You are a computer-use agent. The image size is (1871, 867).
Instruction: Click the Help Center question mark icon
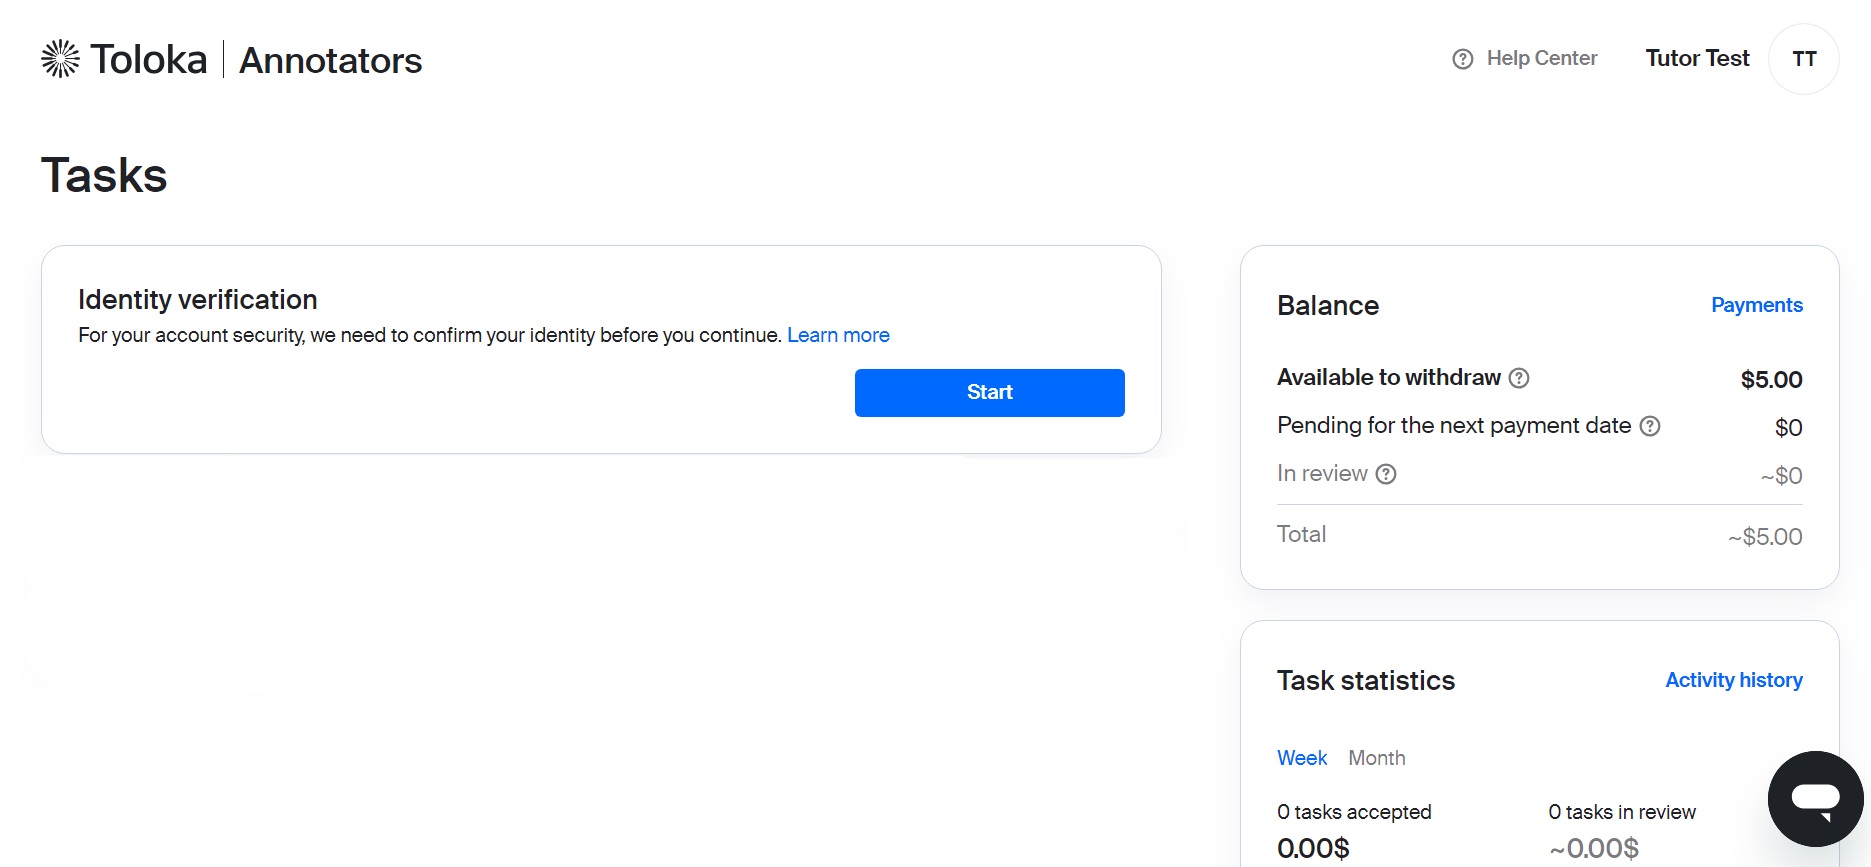[1463, 59]
